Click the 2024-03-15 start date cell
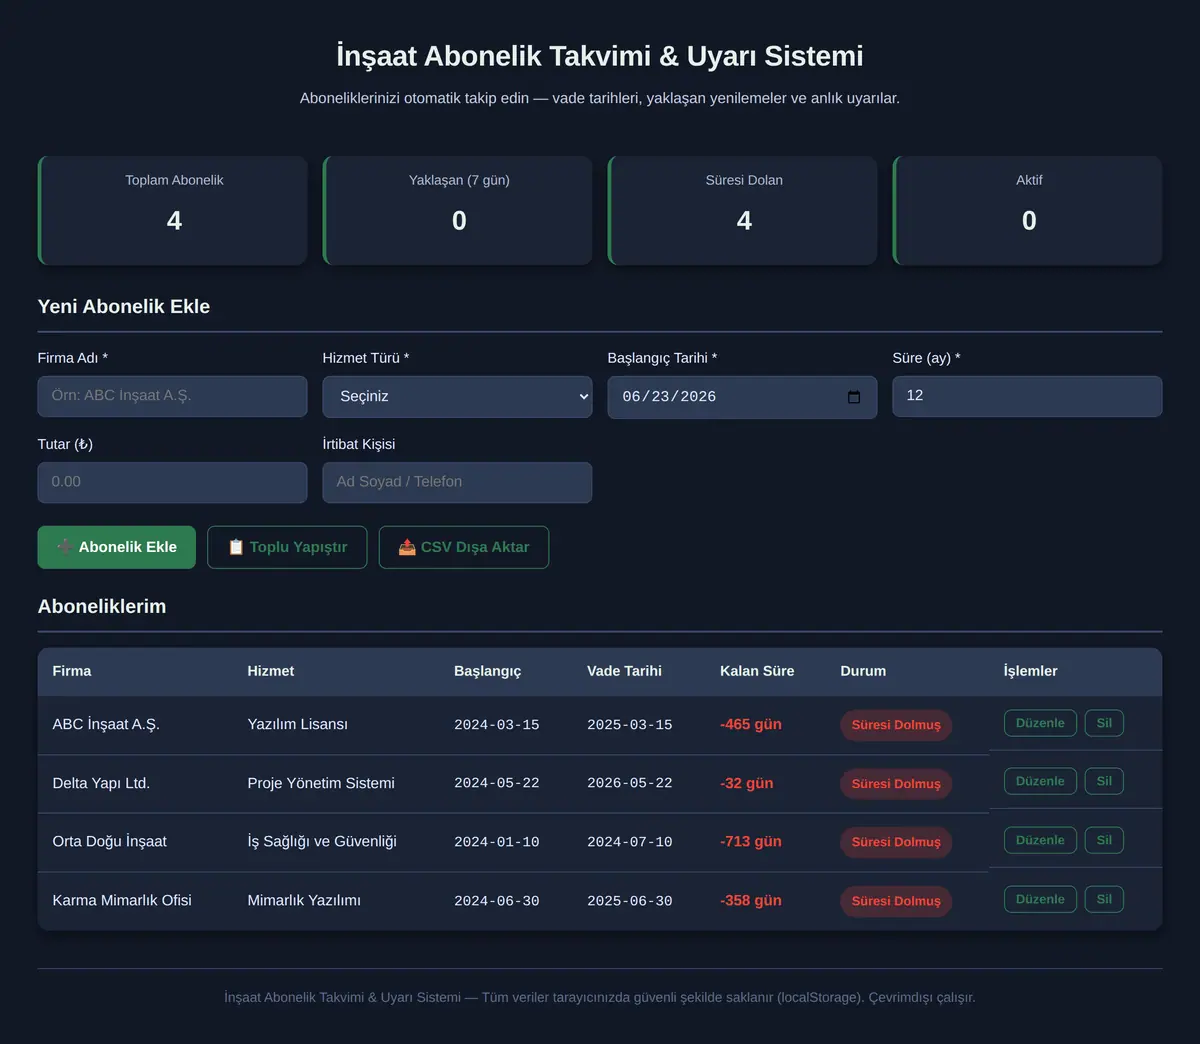The image size is (1200, 1044). click(497, 725)
